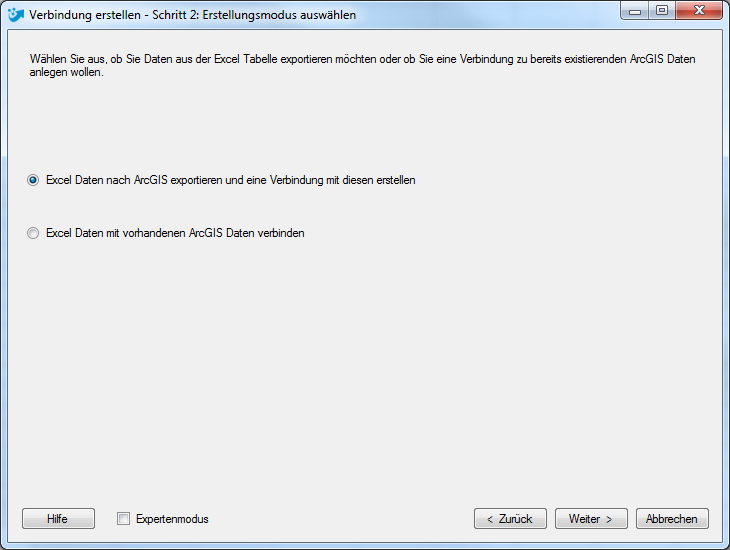Click the word 'ArcGIS' in the first radio option
The height and width of the screenshot is (550, 730).
[150, 180]
